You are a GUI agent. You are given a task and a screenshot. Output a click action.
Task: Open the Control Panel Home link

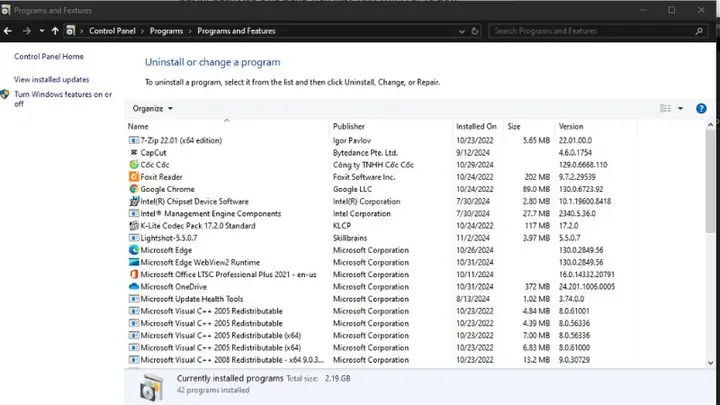click(x=49, y=56)
